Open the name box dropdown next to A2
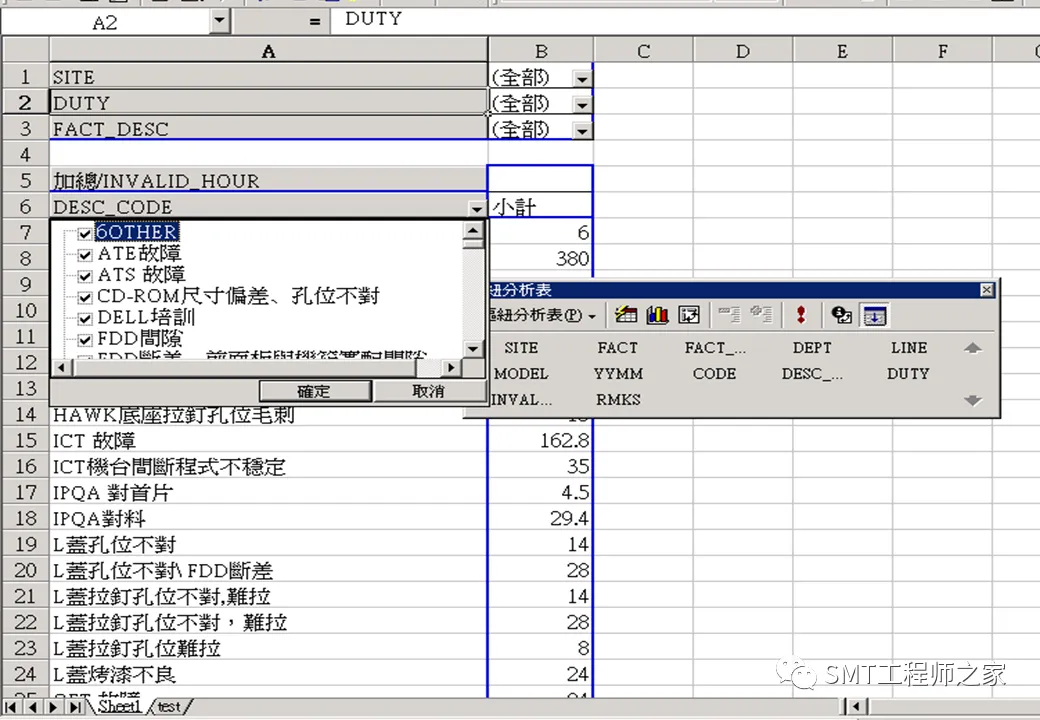Viewport: 1040px width, 720px height. tap(220, 21)
